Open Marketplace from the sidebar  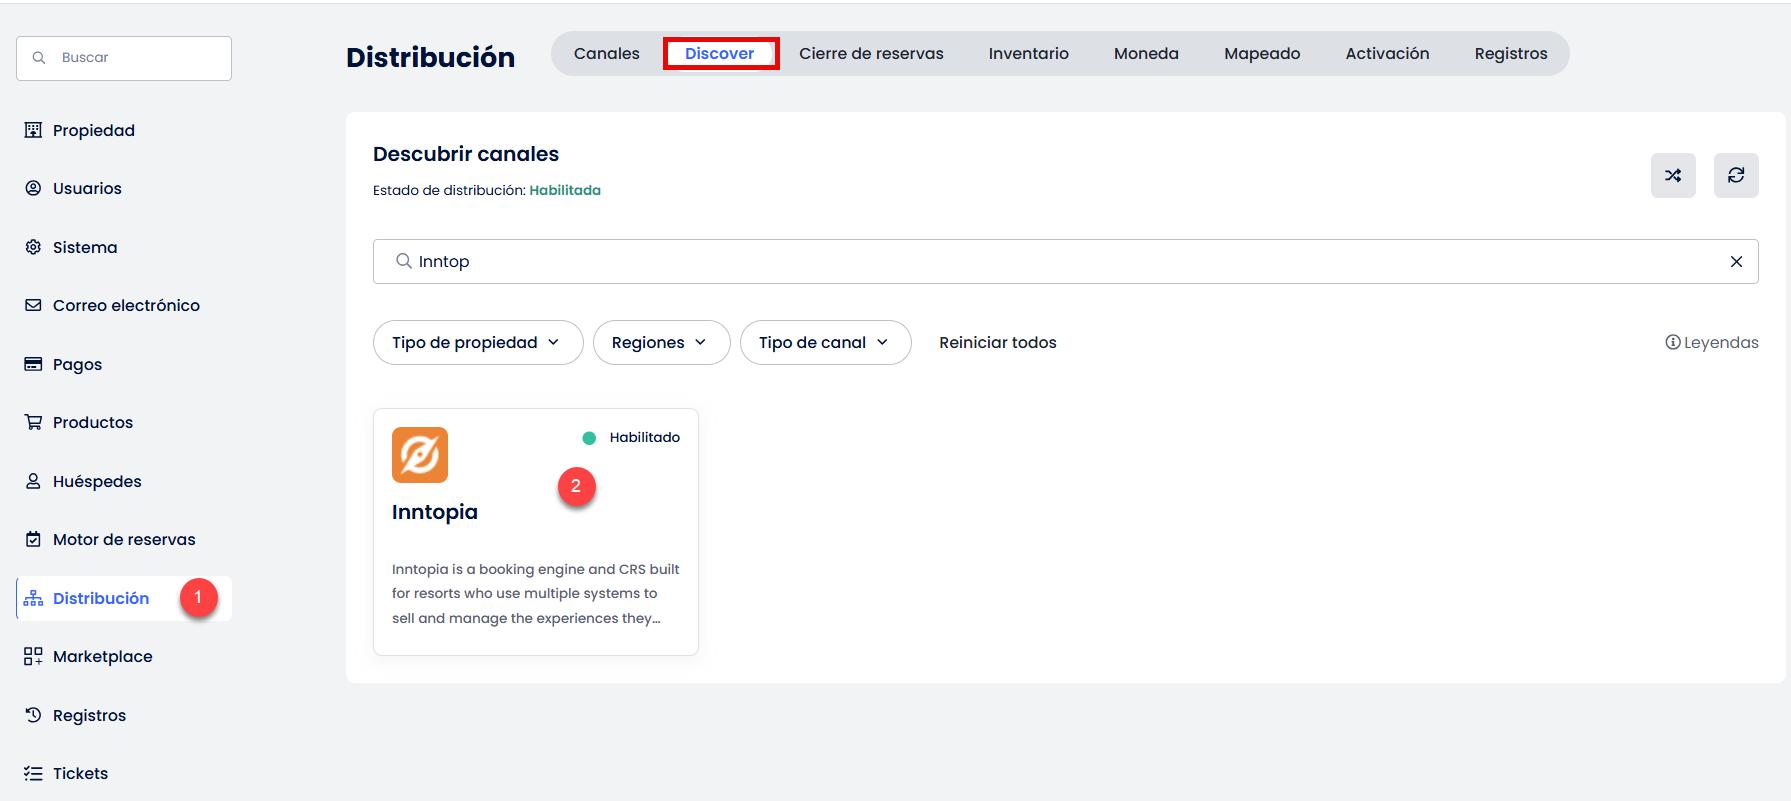coord(102,657)
